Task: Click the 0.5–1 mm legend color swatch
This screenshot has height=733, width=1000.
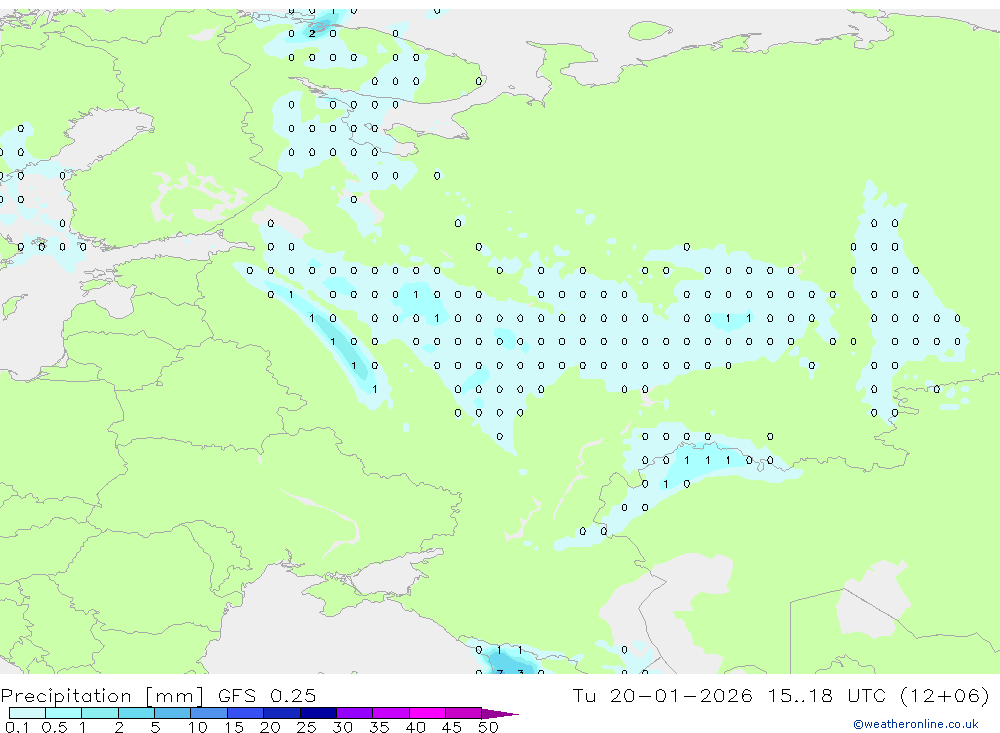Action: pos(64,713)
